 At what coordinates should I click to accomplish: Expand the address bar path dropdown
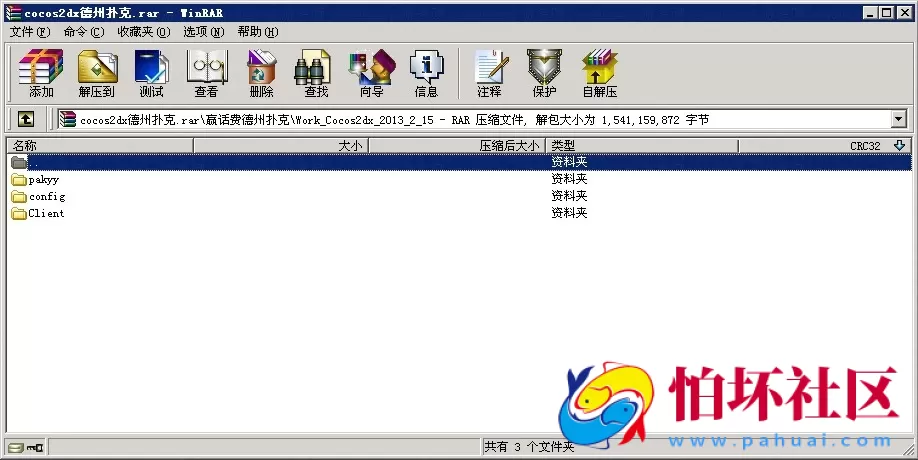(x=899, y=119)
